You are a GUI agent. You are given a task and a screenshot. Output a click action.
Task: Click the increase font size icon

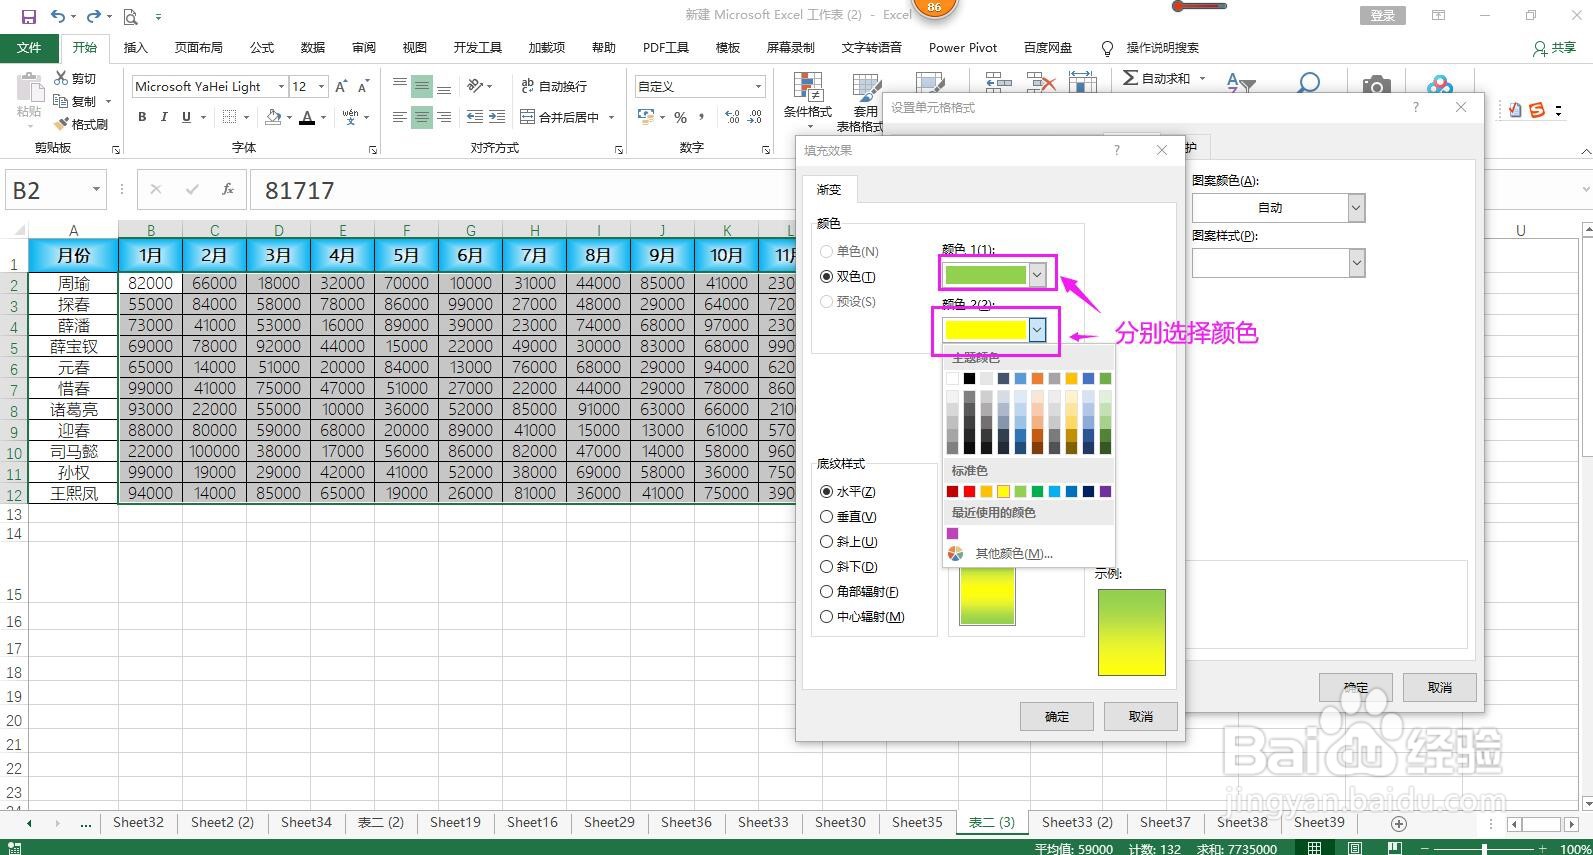342,87
